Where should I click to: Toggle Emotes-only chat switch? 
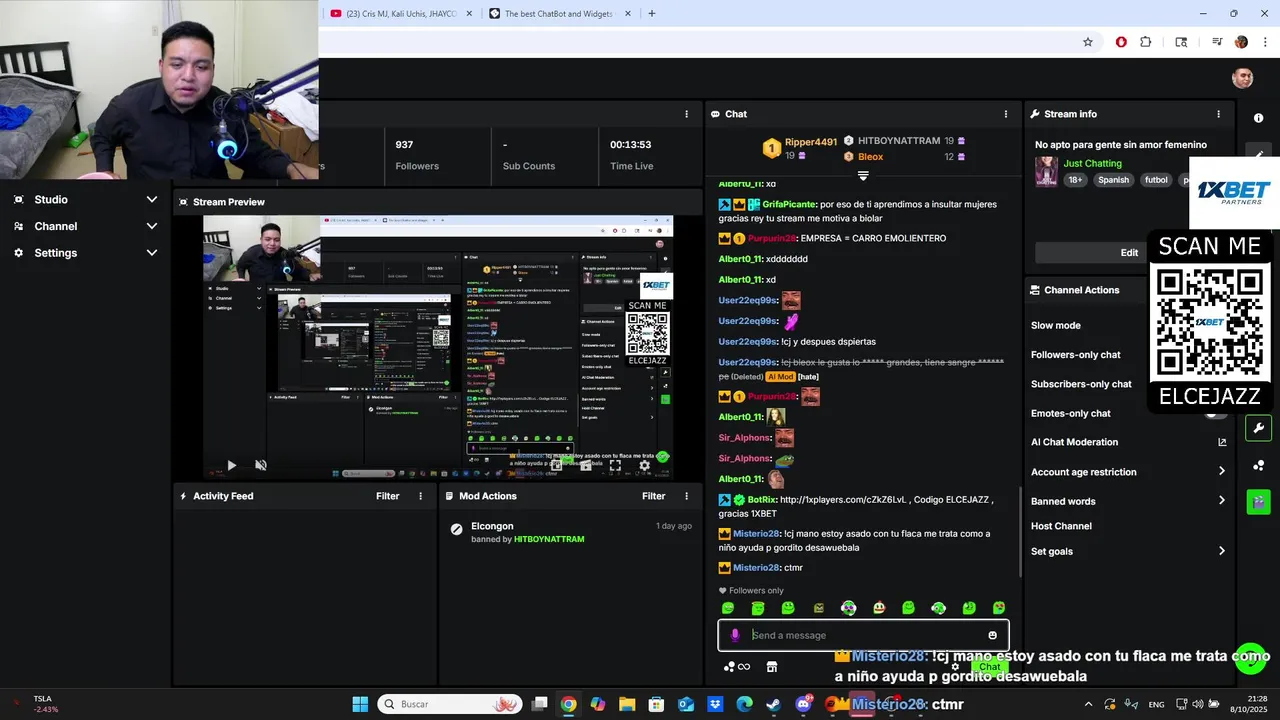[1215, 413]
